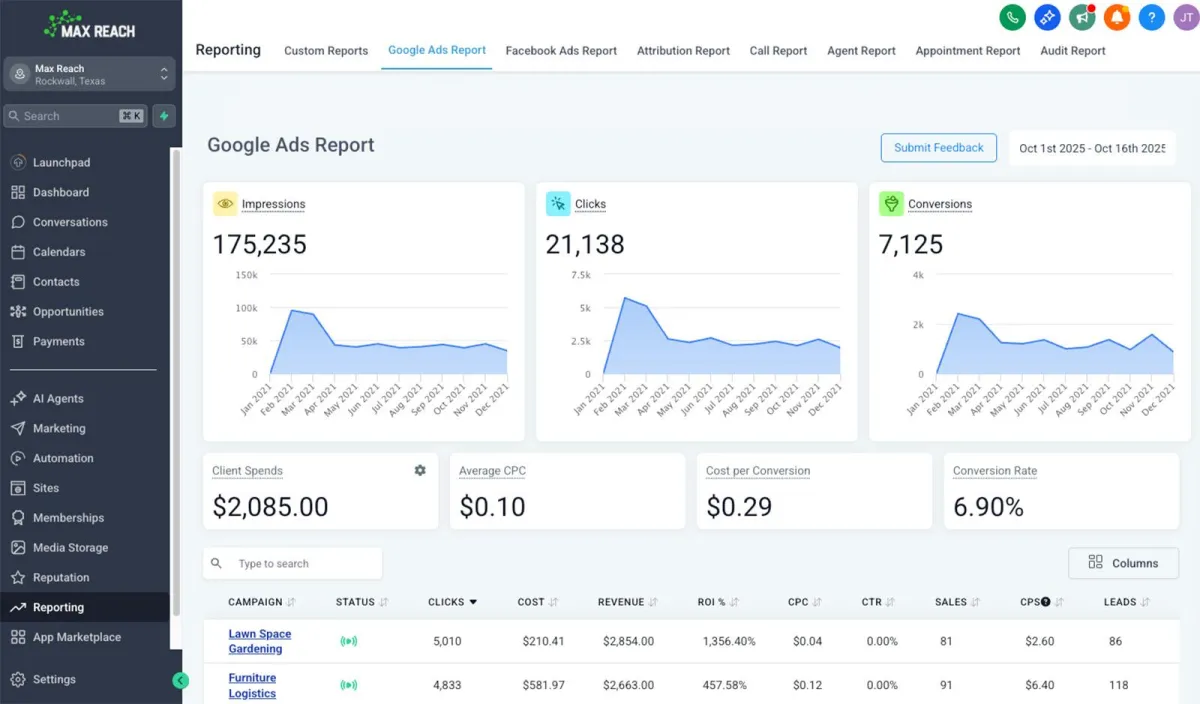The image size is (1200, 704).
Task: Open the Agent Report tab
Action: 861,51
